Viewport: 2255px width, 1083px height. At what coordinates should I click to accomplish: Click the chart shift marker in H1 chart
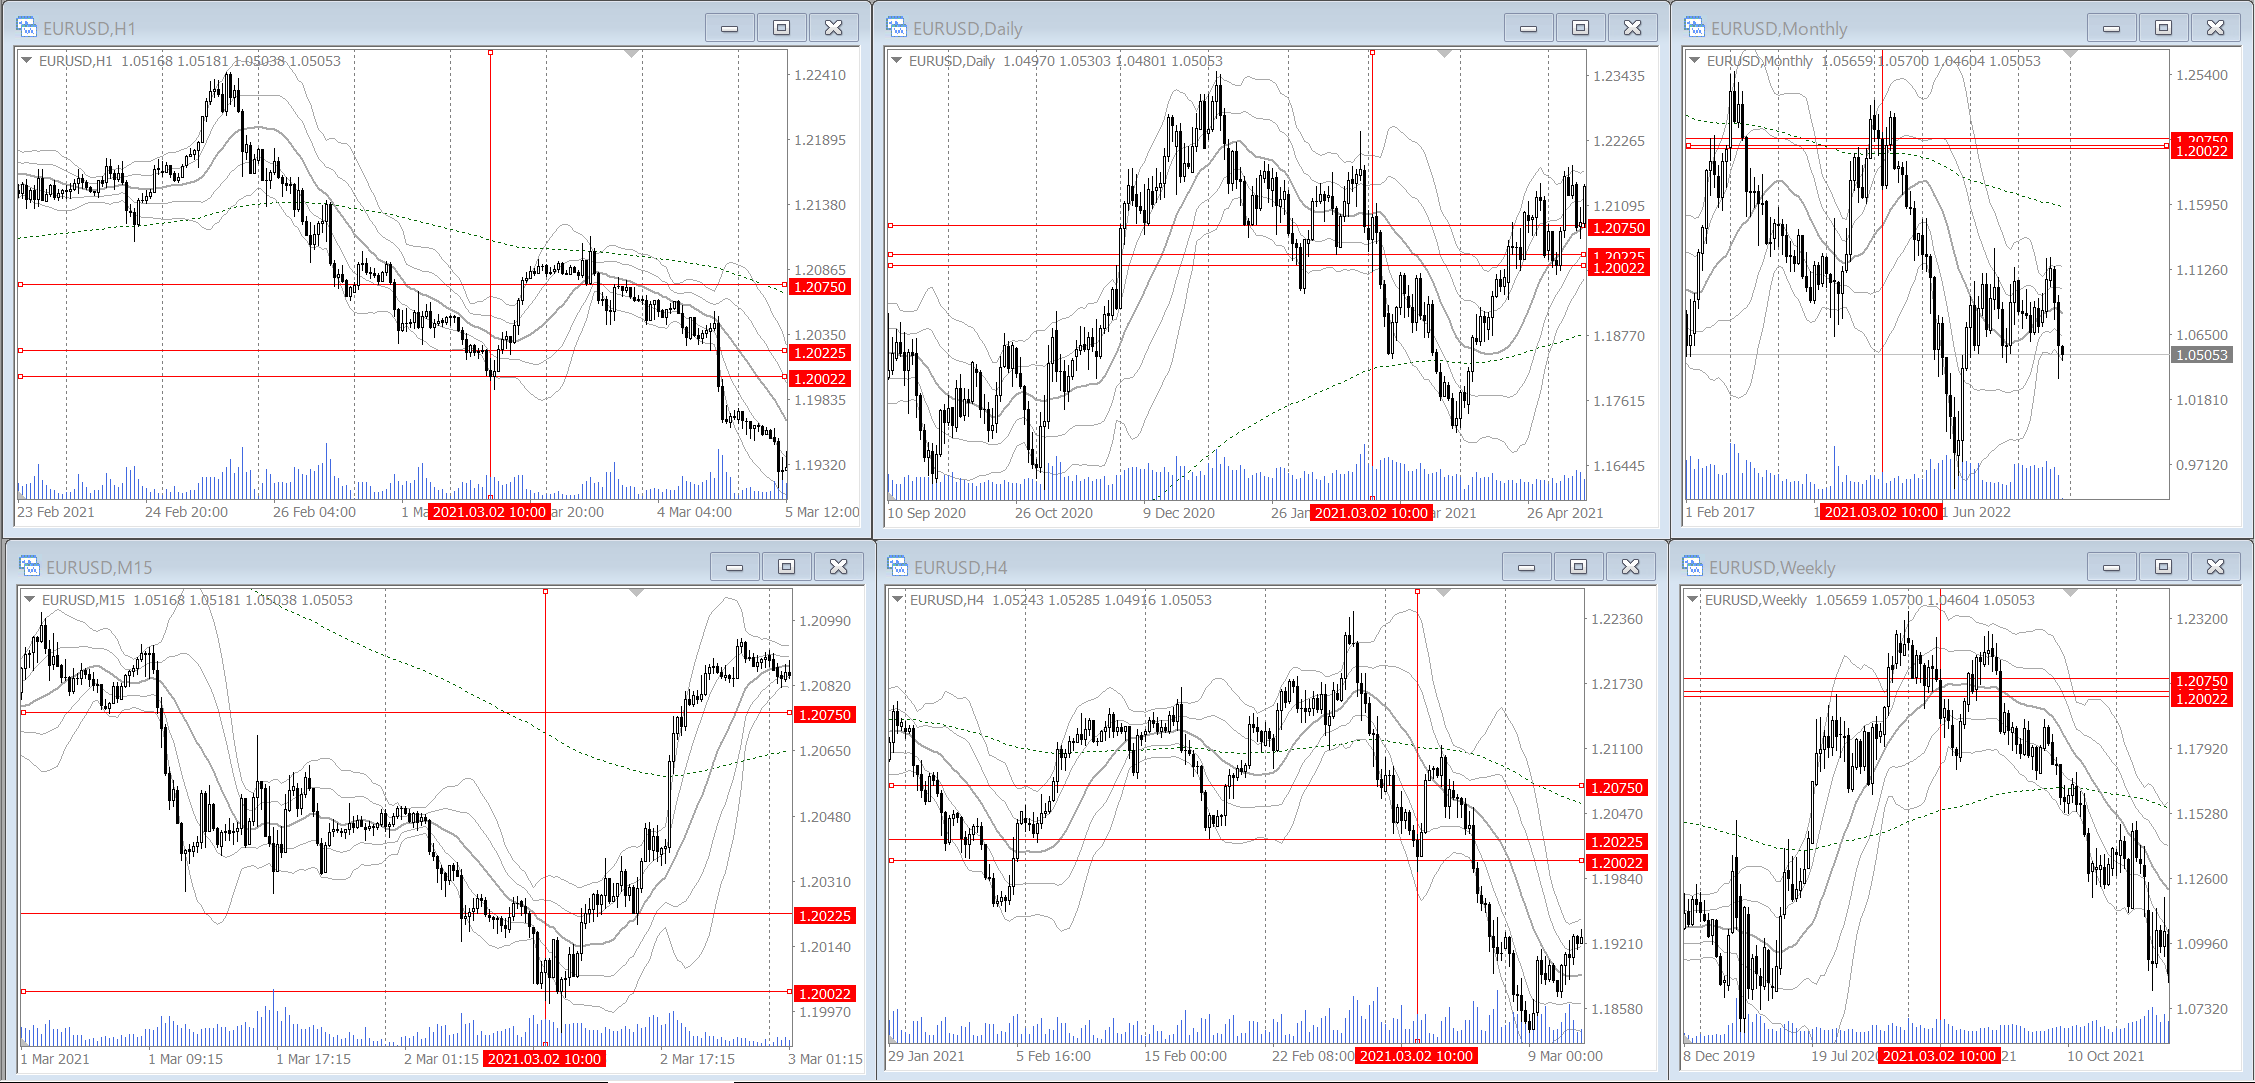pos(631,54)
